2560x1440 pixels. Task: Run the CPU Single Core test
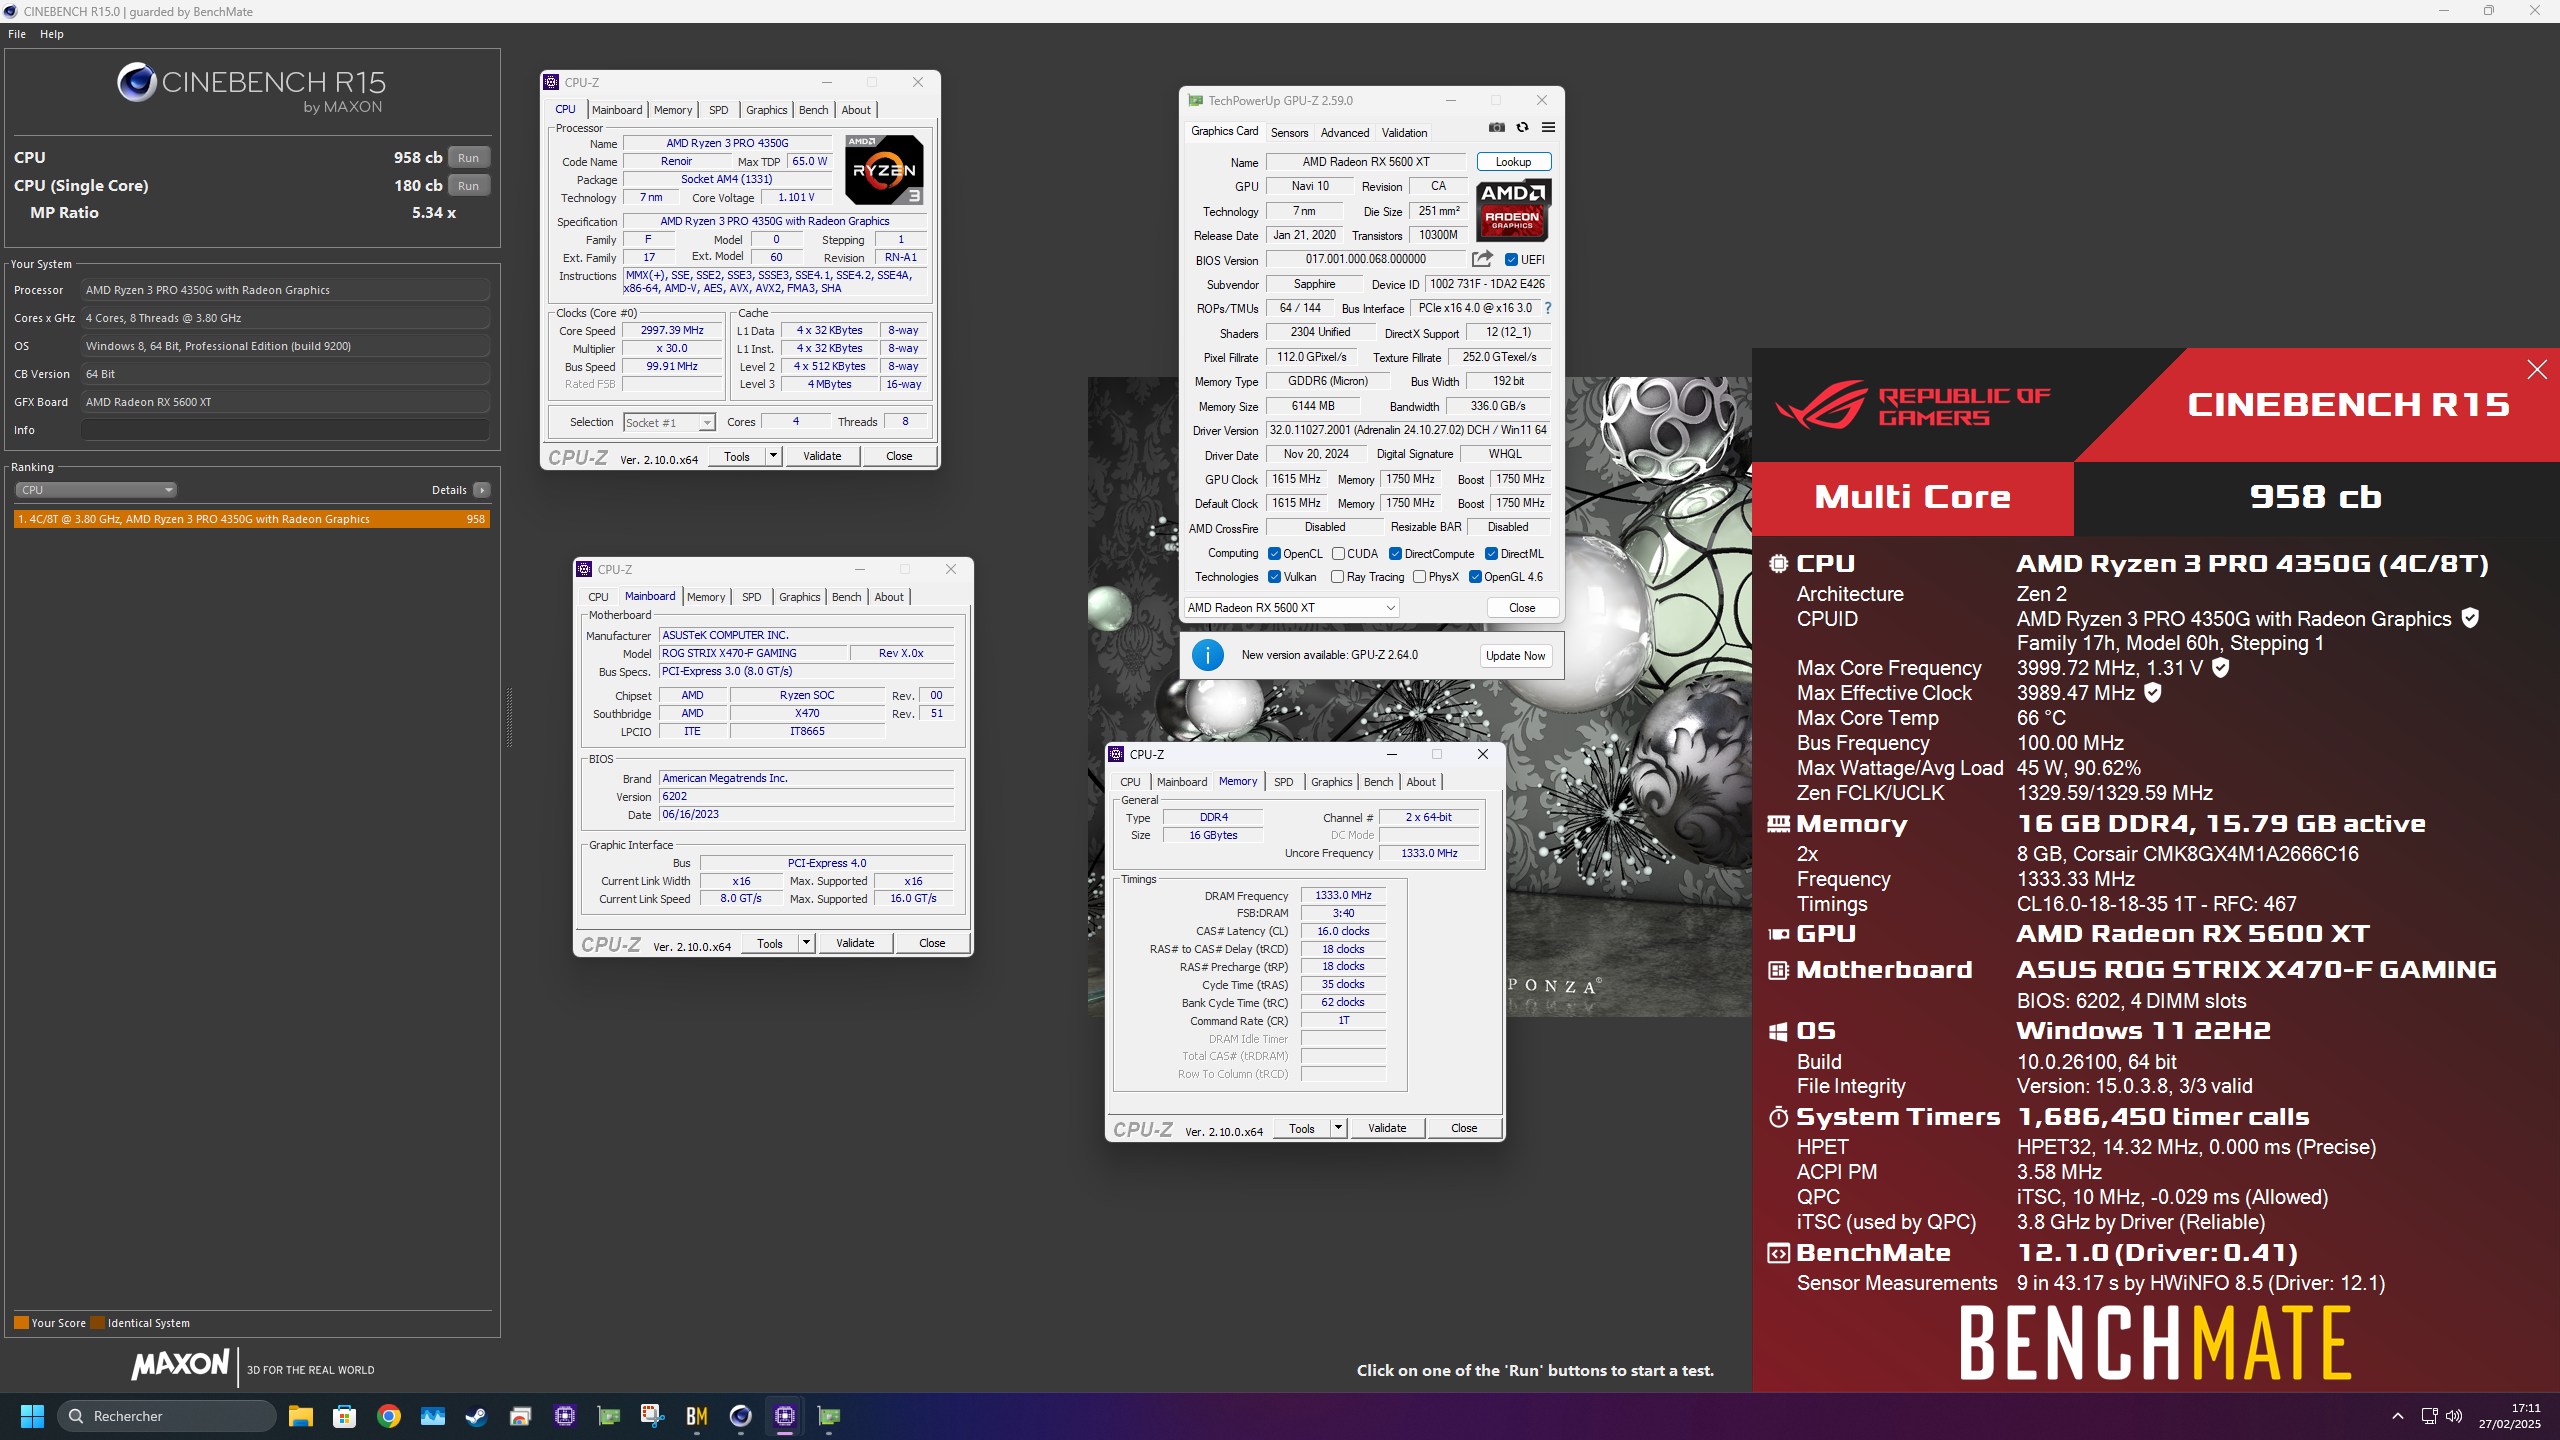click(469, 186)
